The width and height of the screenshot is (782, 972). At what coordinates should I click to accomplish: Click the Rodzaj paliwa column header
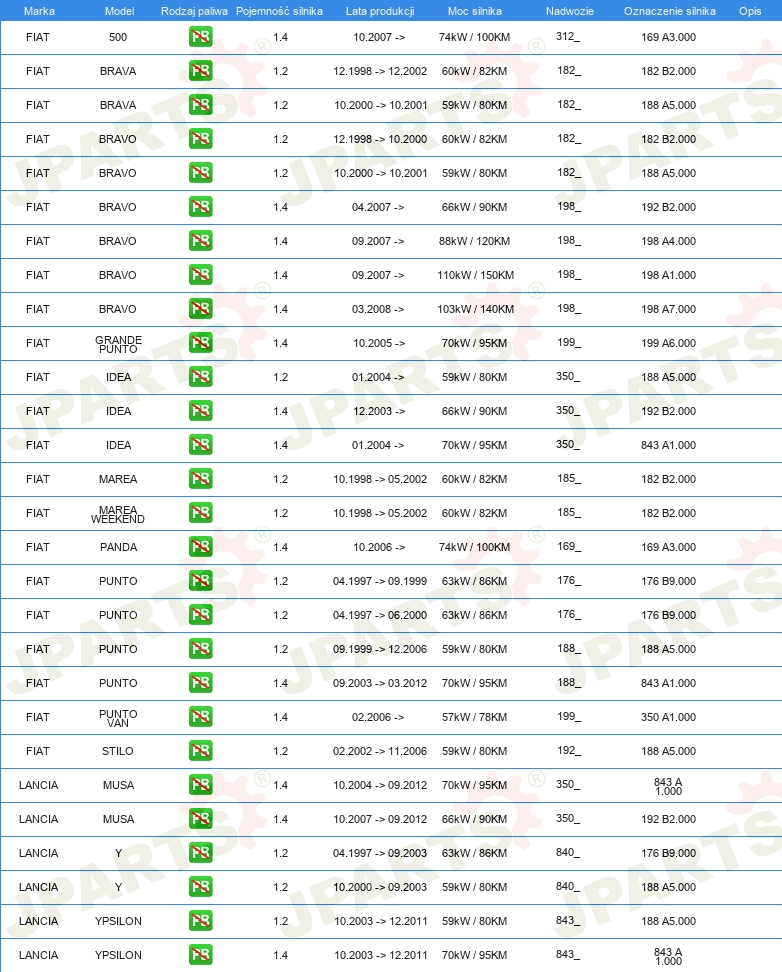tap(194, 11)
